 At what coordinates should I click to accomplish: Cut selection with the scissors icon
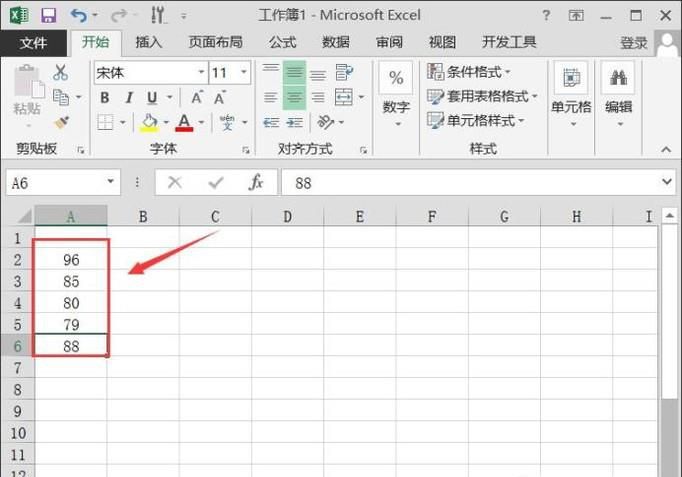60,73
